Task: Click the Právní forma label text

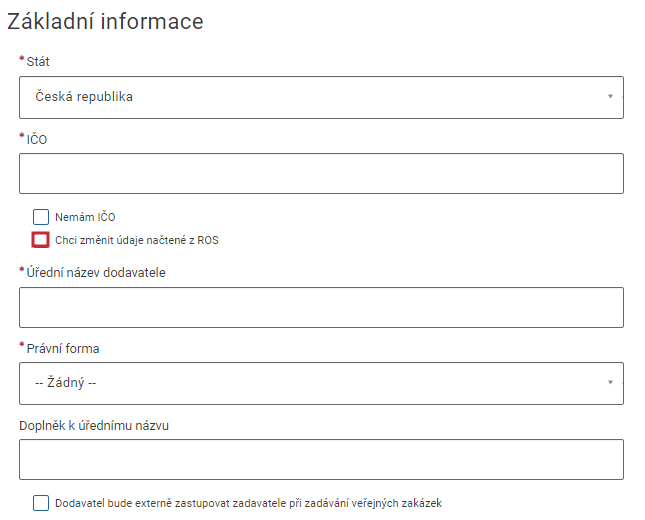Action: pos(63,348)
